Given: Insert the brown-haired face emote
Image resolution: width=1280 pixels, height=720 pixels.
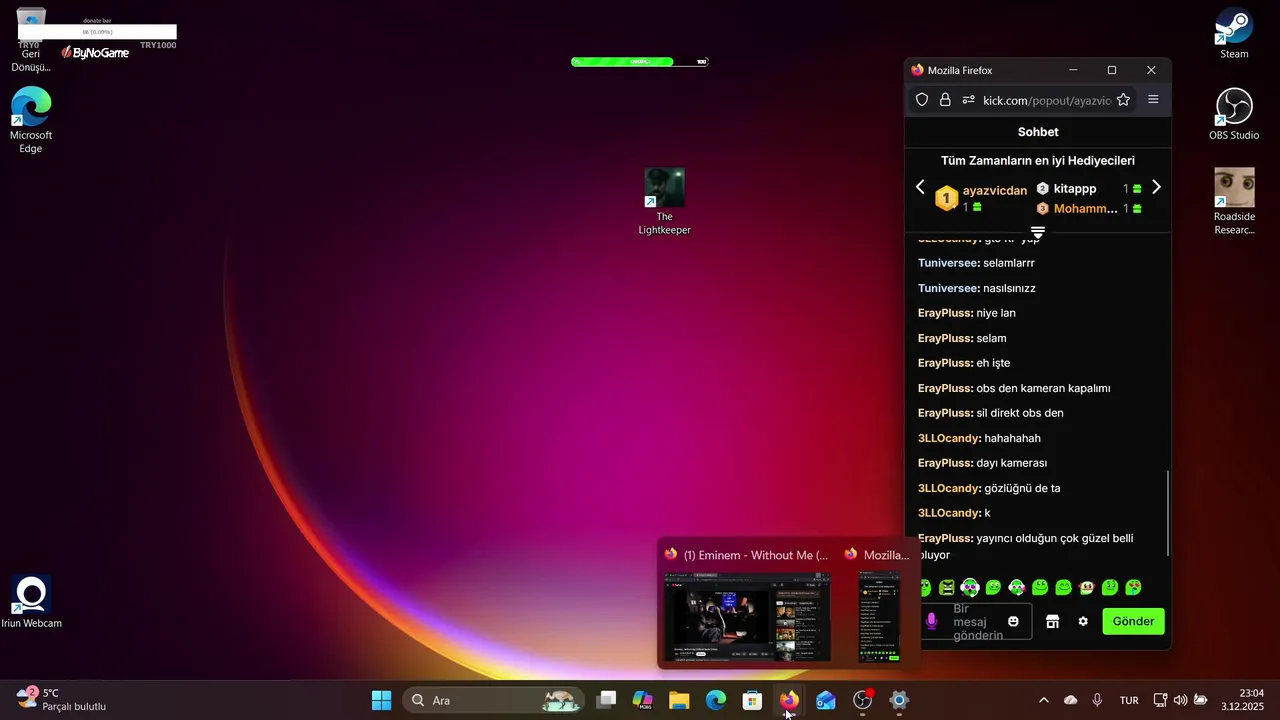Looking at the screenshot, I should [x=1087, y=587].
